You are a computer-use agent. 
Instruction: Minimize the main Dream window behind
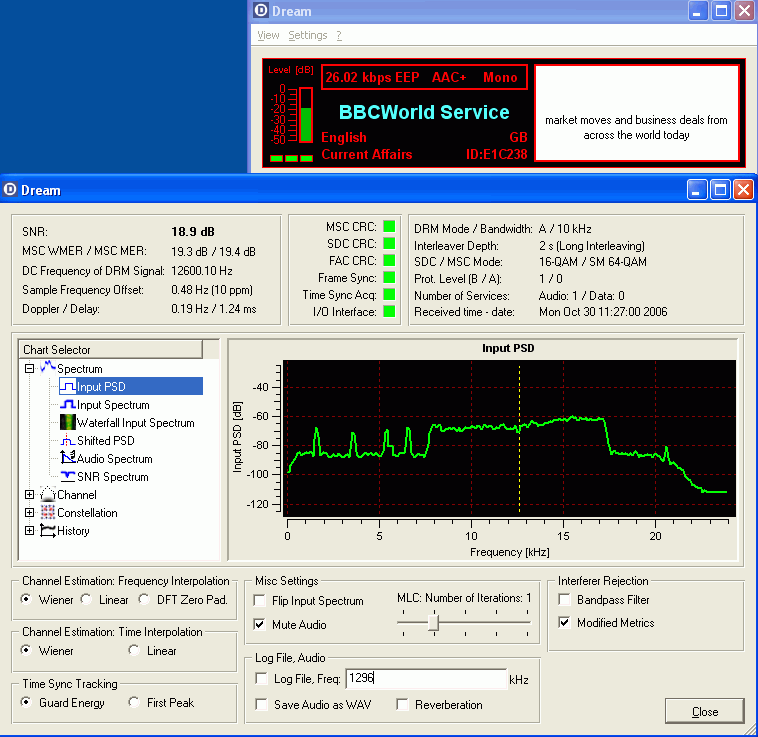coord(697,11)
